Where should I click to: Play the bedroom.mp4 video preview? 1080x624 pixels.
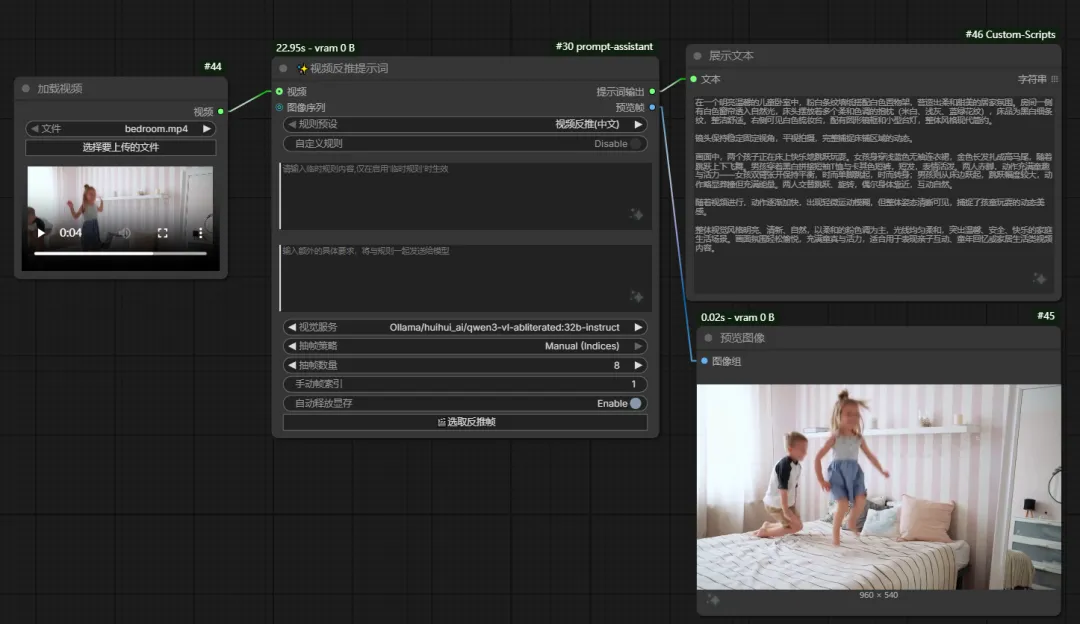(41, 233)
